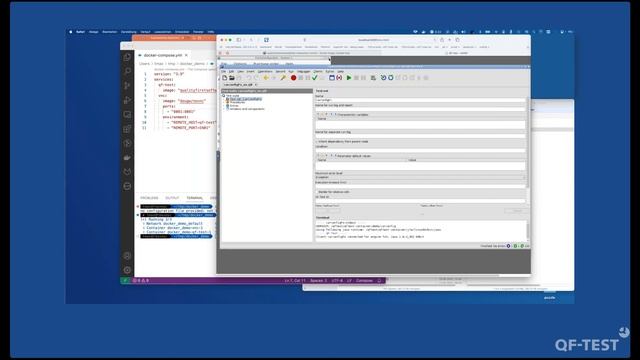640x360 pixels.
Task: Toggle the Border for relative calls checkbox
Action: coord(317,192)
